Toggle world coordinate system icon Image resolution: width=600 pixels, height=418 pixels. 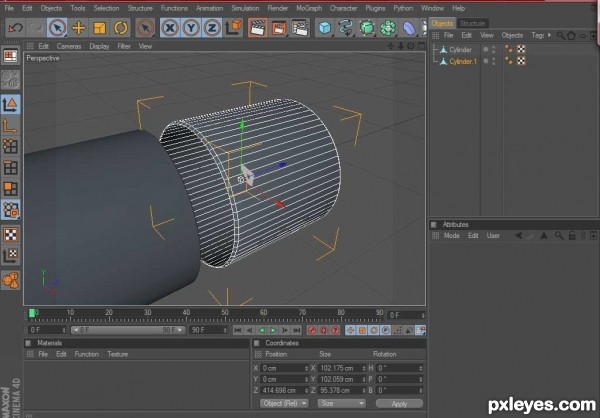click(x=233, y=28)
